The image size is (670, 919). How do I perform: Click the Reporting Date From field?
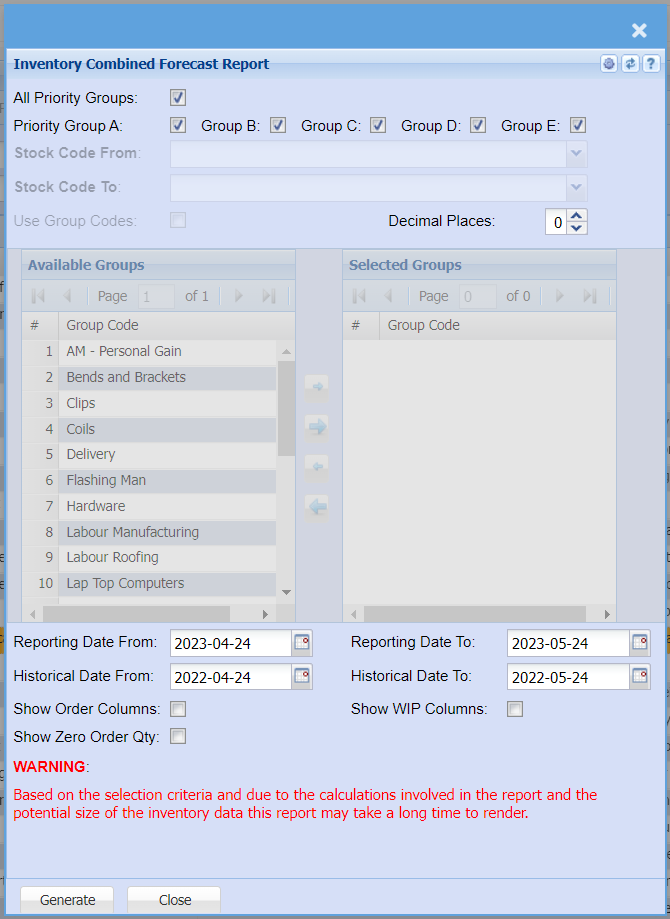231,643
